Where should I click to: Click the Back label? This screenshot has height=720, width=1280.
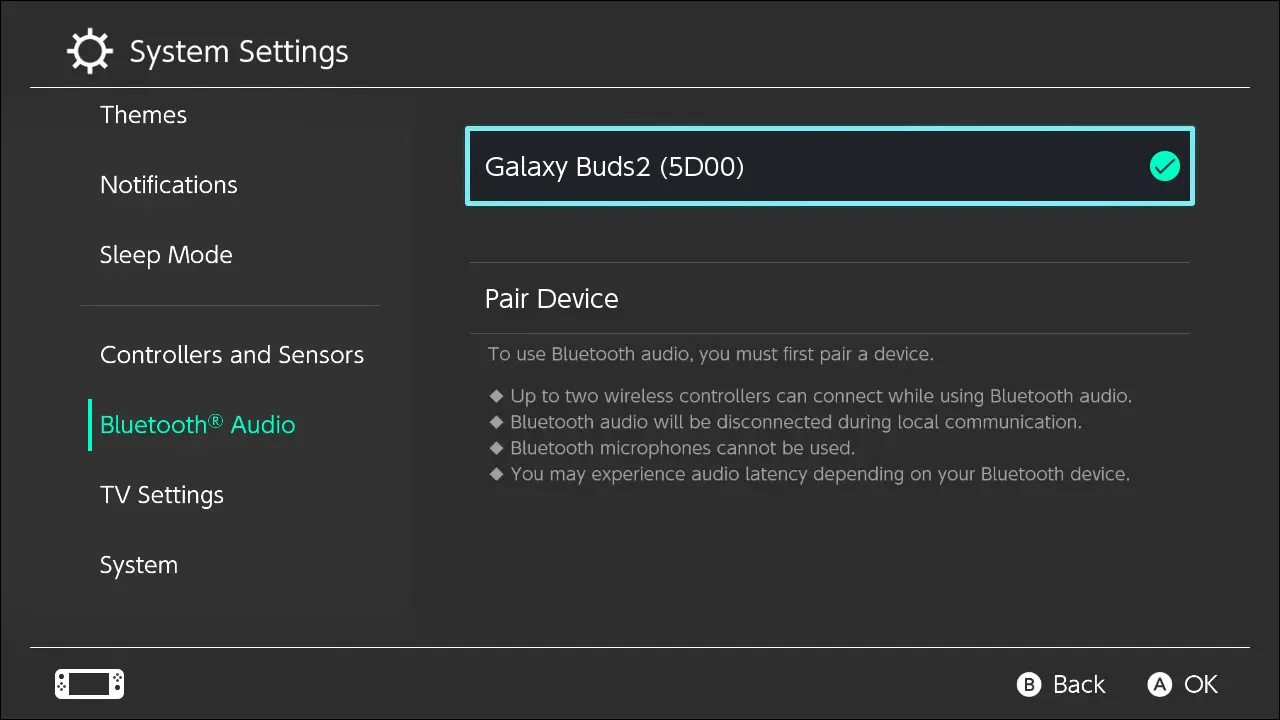pyautogui.click(x=1078, y=684)
